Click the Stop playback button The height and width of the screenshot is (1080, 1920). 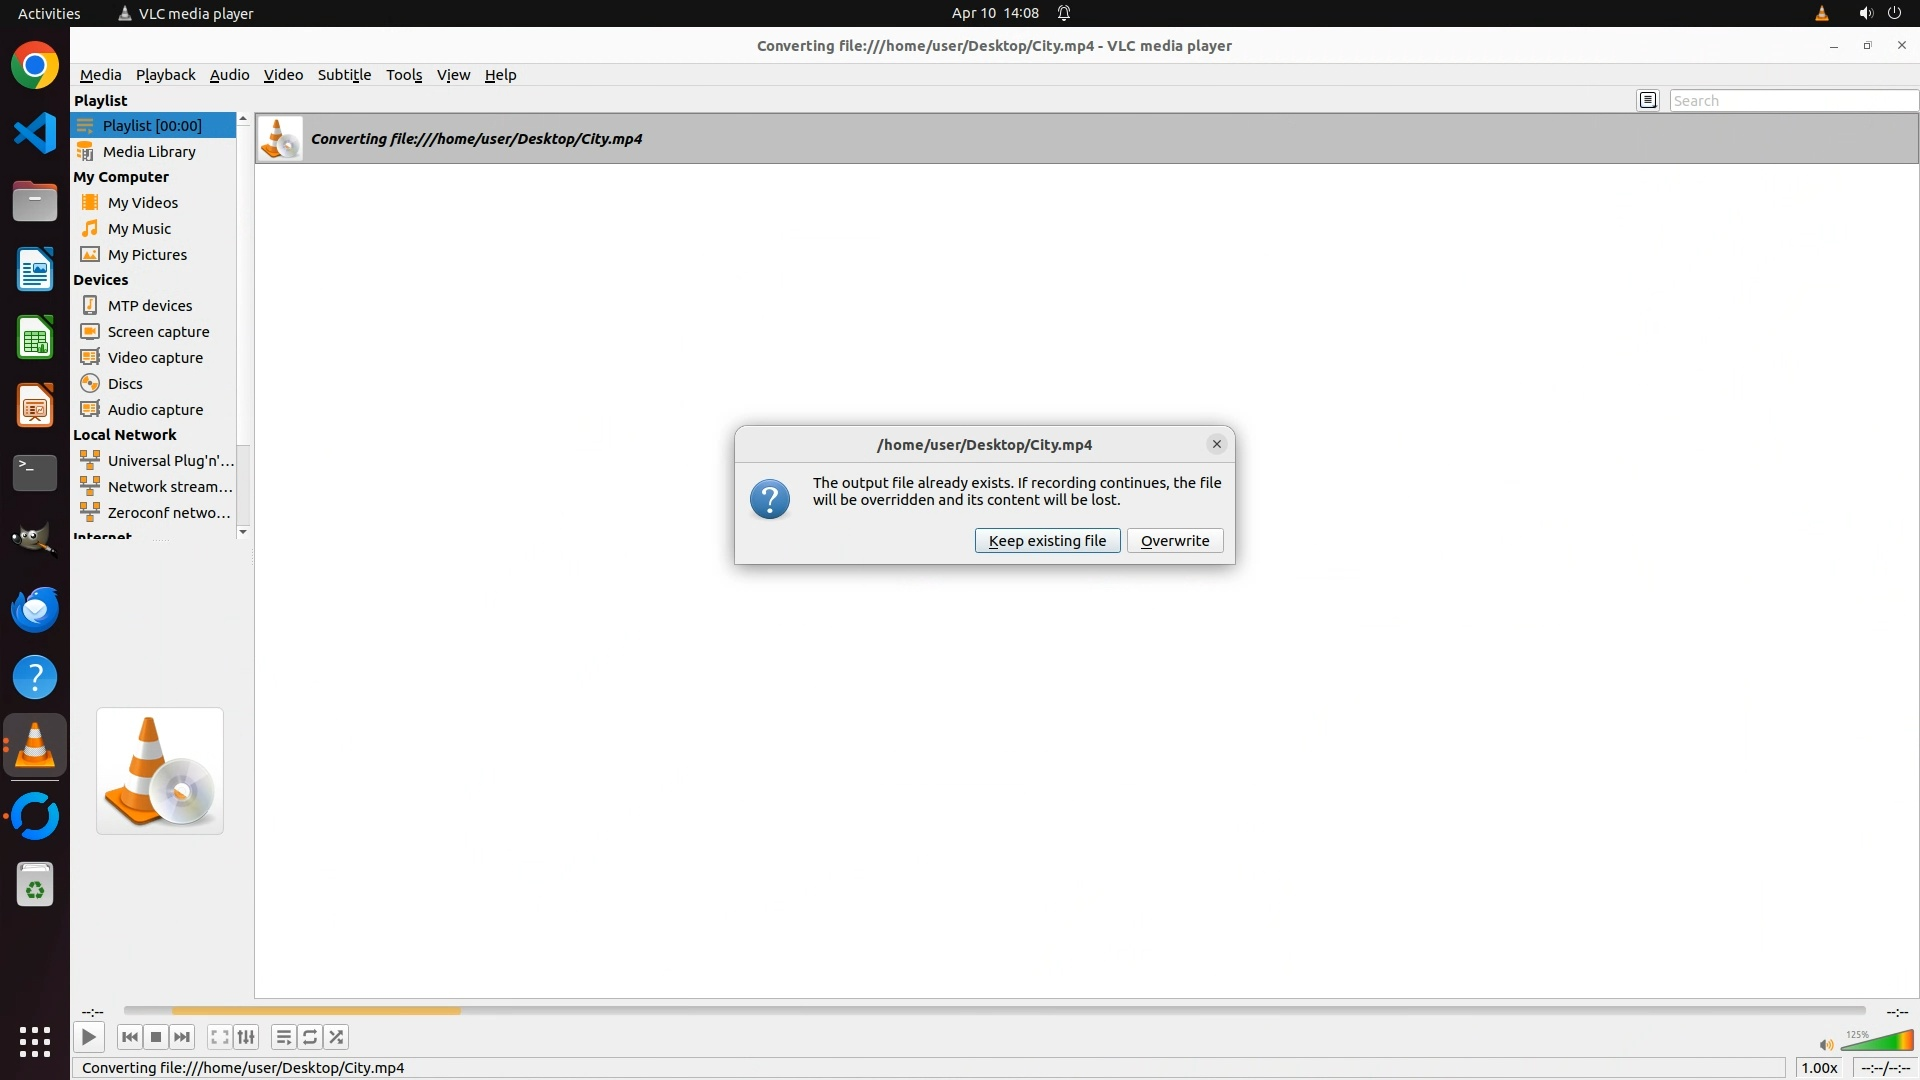click(156, 1038)
